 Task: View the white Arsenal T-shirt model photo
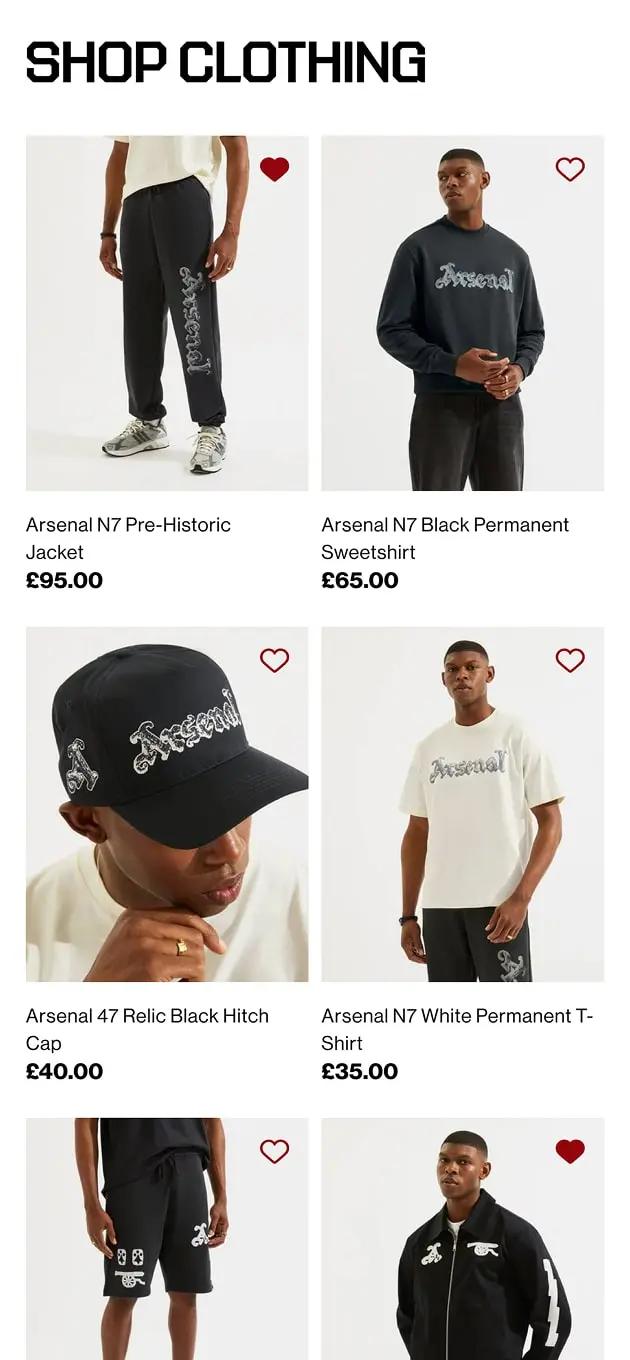pyautogui.click(x=462, y=804)
